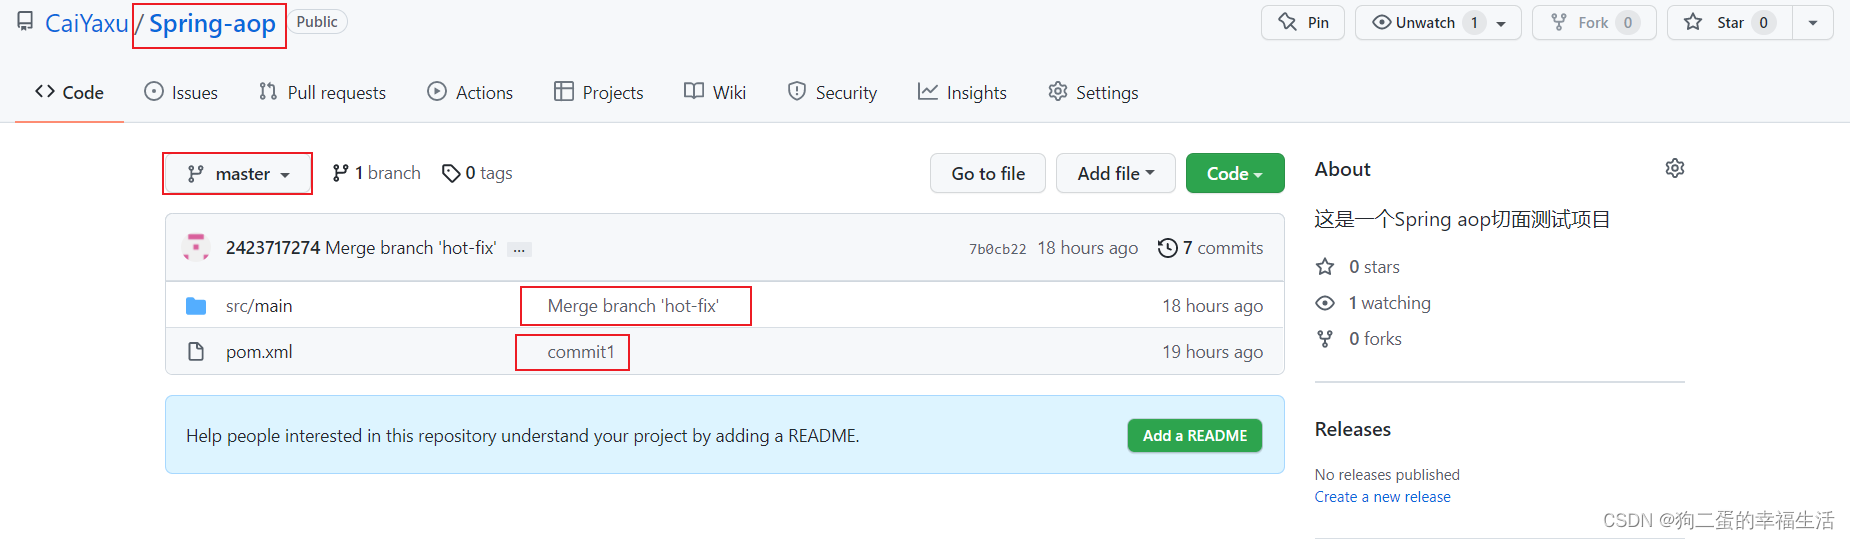Go to the Security tab
Image resolution: width=1850 pixels, height=540 pixels.
tap(832, 92)
